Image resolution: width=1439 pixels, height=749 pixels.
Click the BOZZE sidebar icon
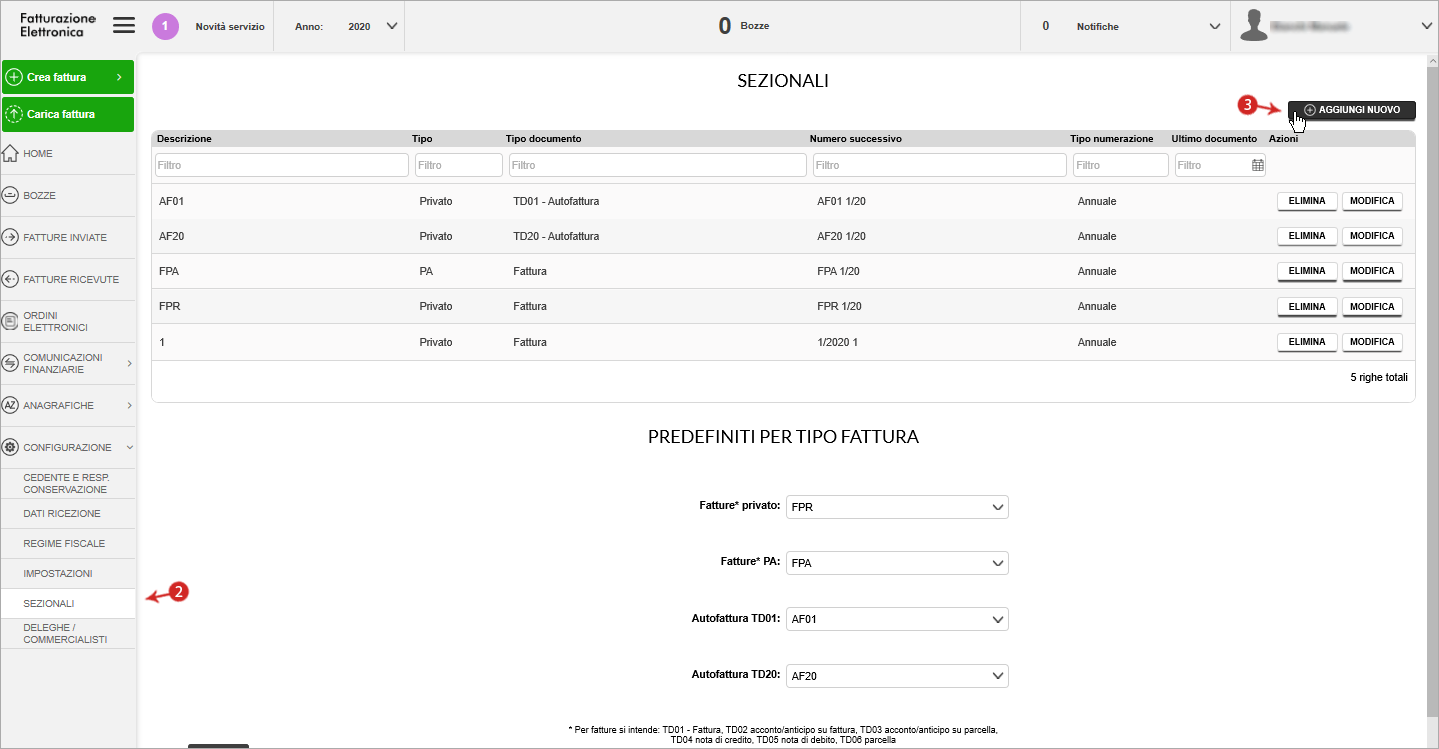pos(10,196)
